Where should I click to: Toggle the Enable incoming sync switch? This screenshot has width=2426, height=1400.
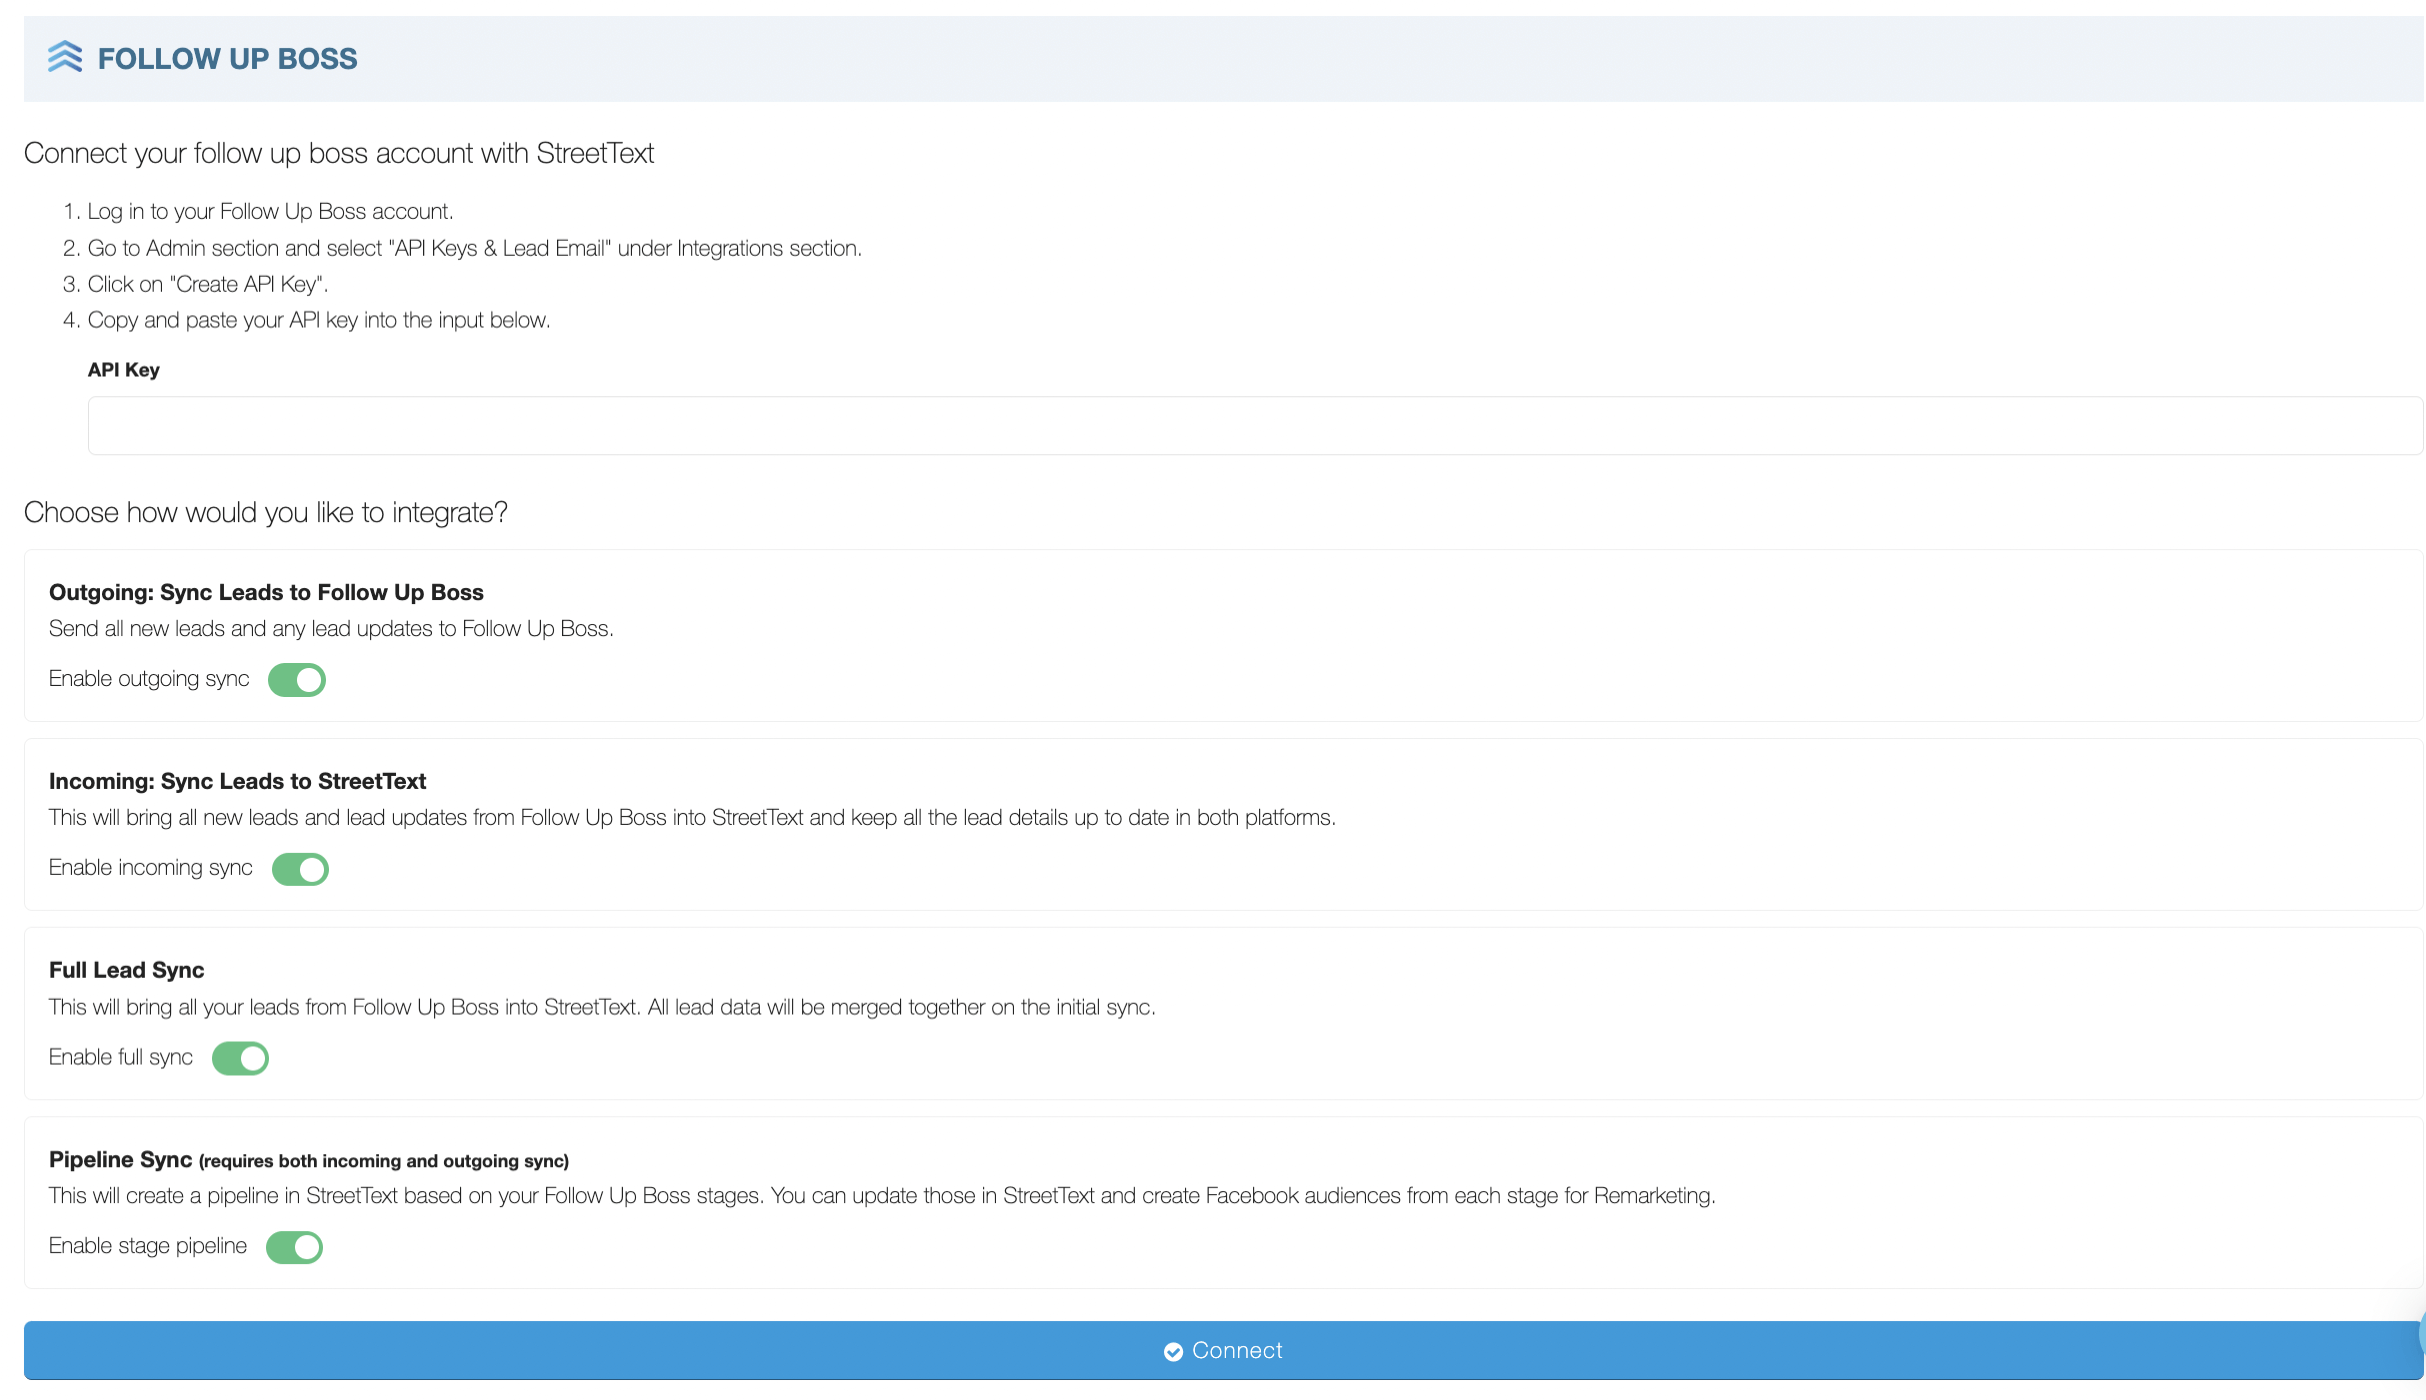[300, 869]
